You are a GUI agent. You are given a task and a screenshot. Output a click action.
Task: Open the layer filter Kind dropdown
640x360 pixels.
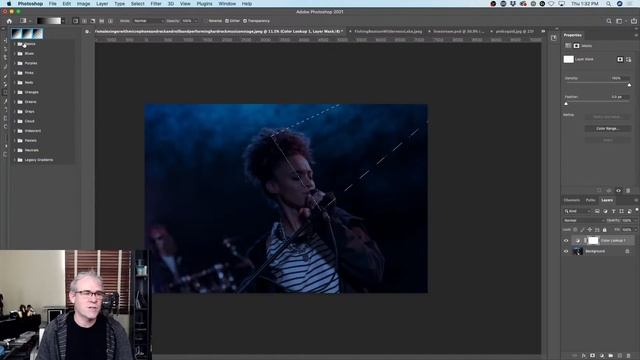coord(578,211)
